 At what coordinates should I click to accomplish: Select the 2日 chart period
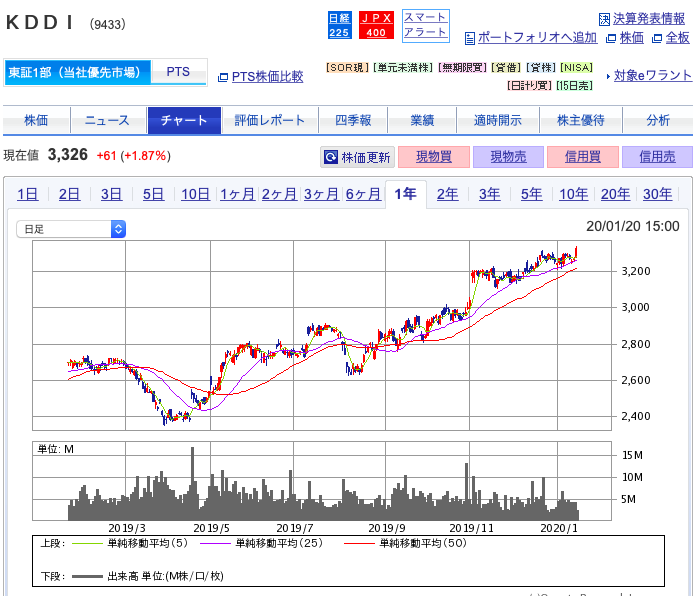pyautogui.click(x=69, y=195)
